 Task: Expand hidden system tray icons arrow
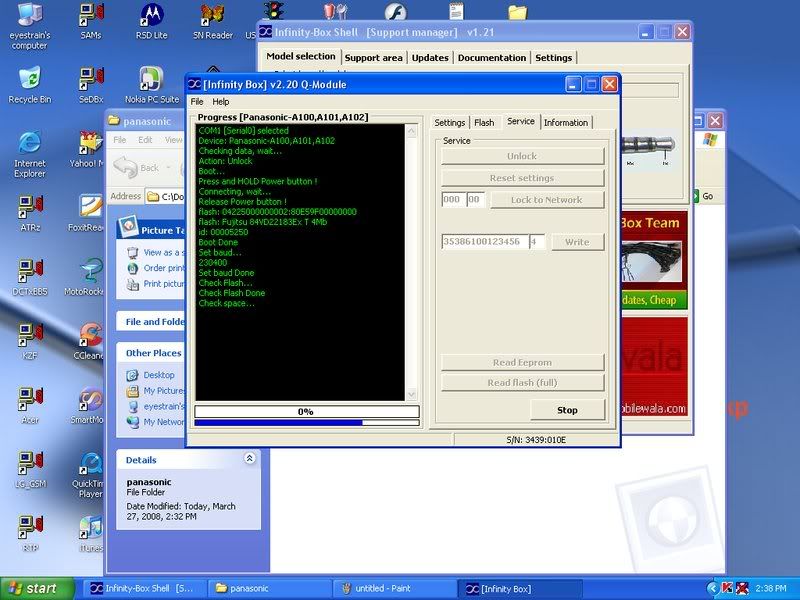tap(713, 588)
